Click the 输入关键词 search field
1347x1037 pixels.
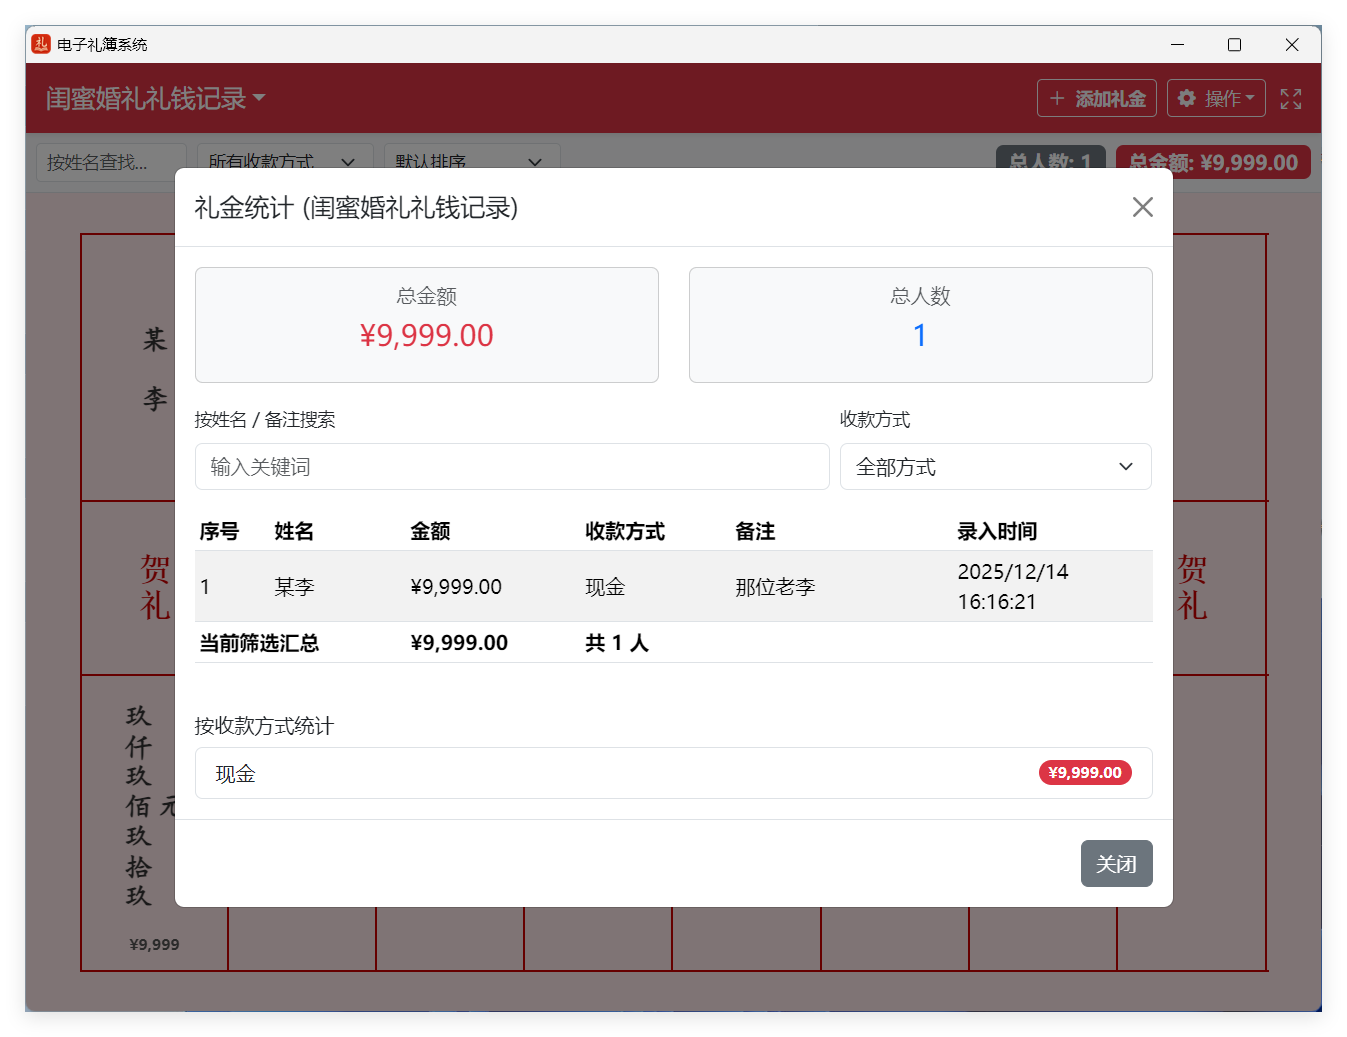[x=512, y=466]
